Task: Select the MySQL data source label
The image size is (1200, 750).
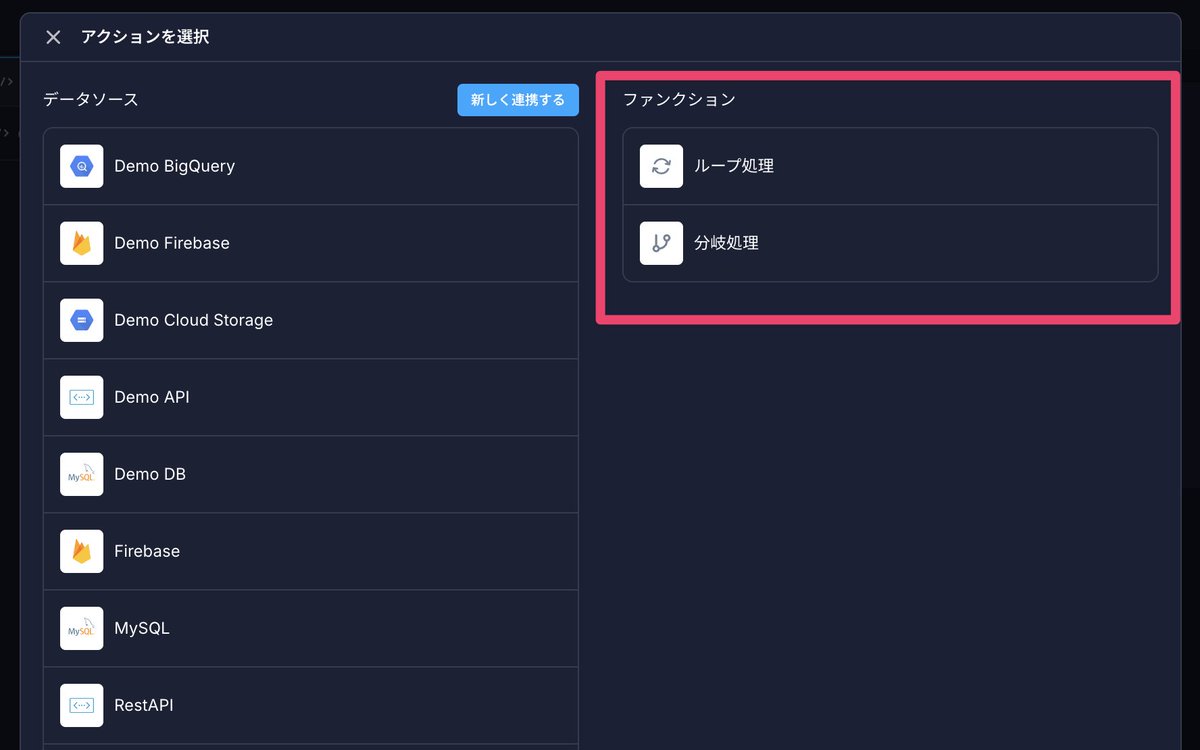Action: [x=142, y=628]
